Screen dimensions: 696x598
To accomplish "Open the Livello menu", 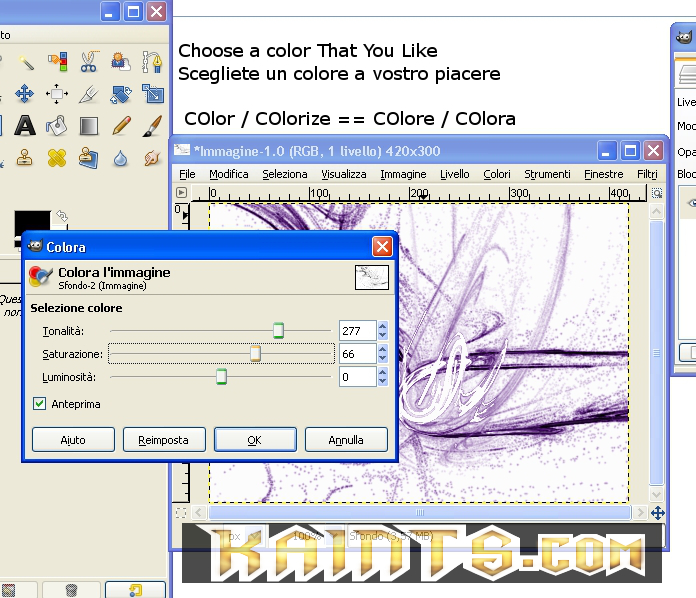I will coord(455,174).
